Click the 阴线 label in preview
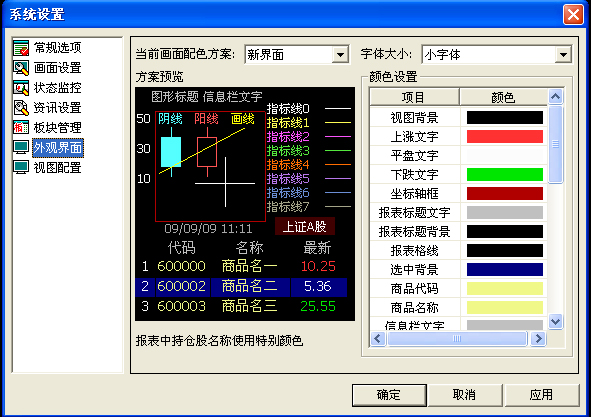Image resolution: width=591 pixels, height=417 pixels. tap(170, 119)
